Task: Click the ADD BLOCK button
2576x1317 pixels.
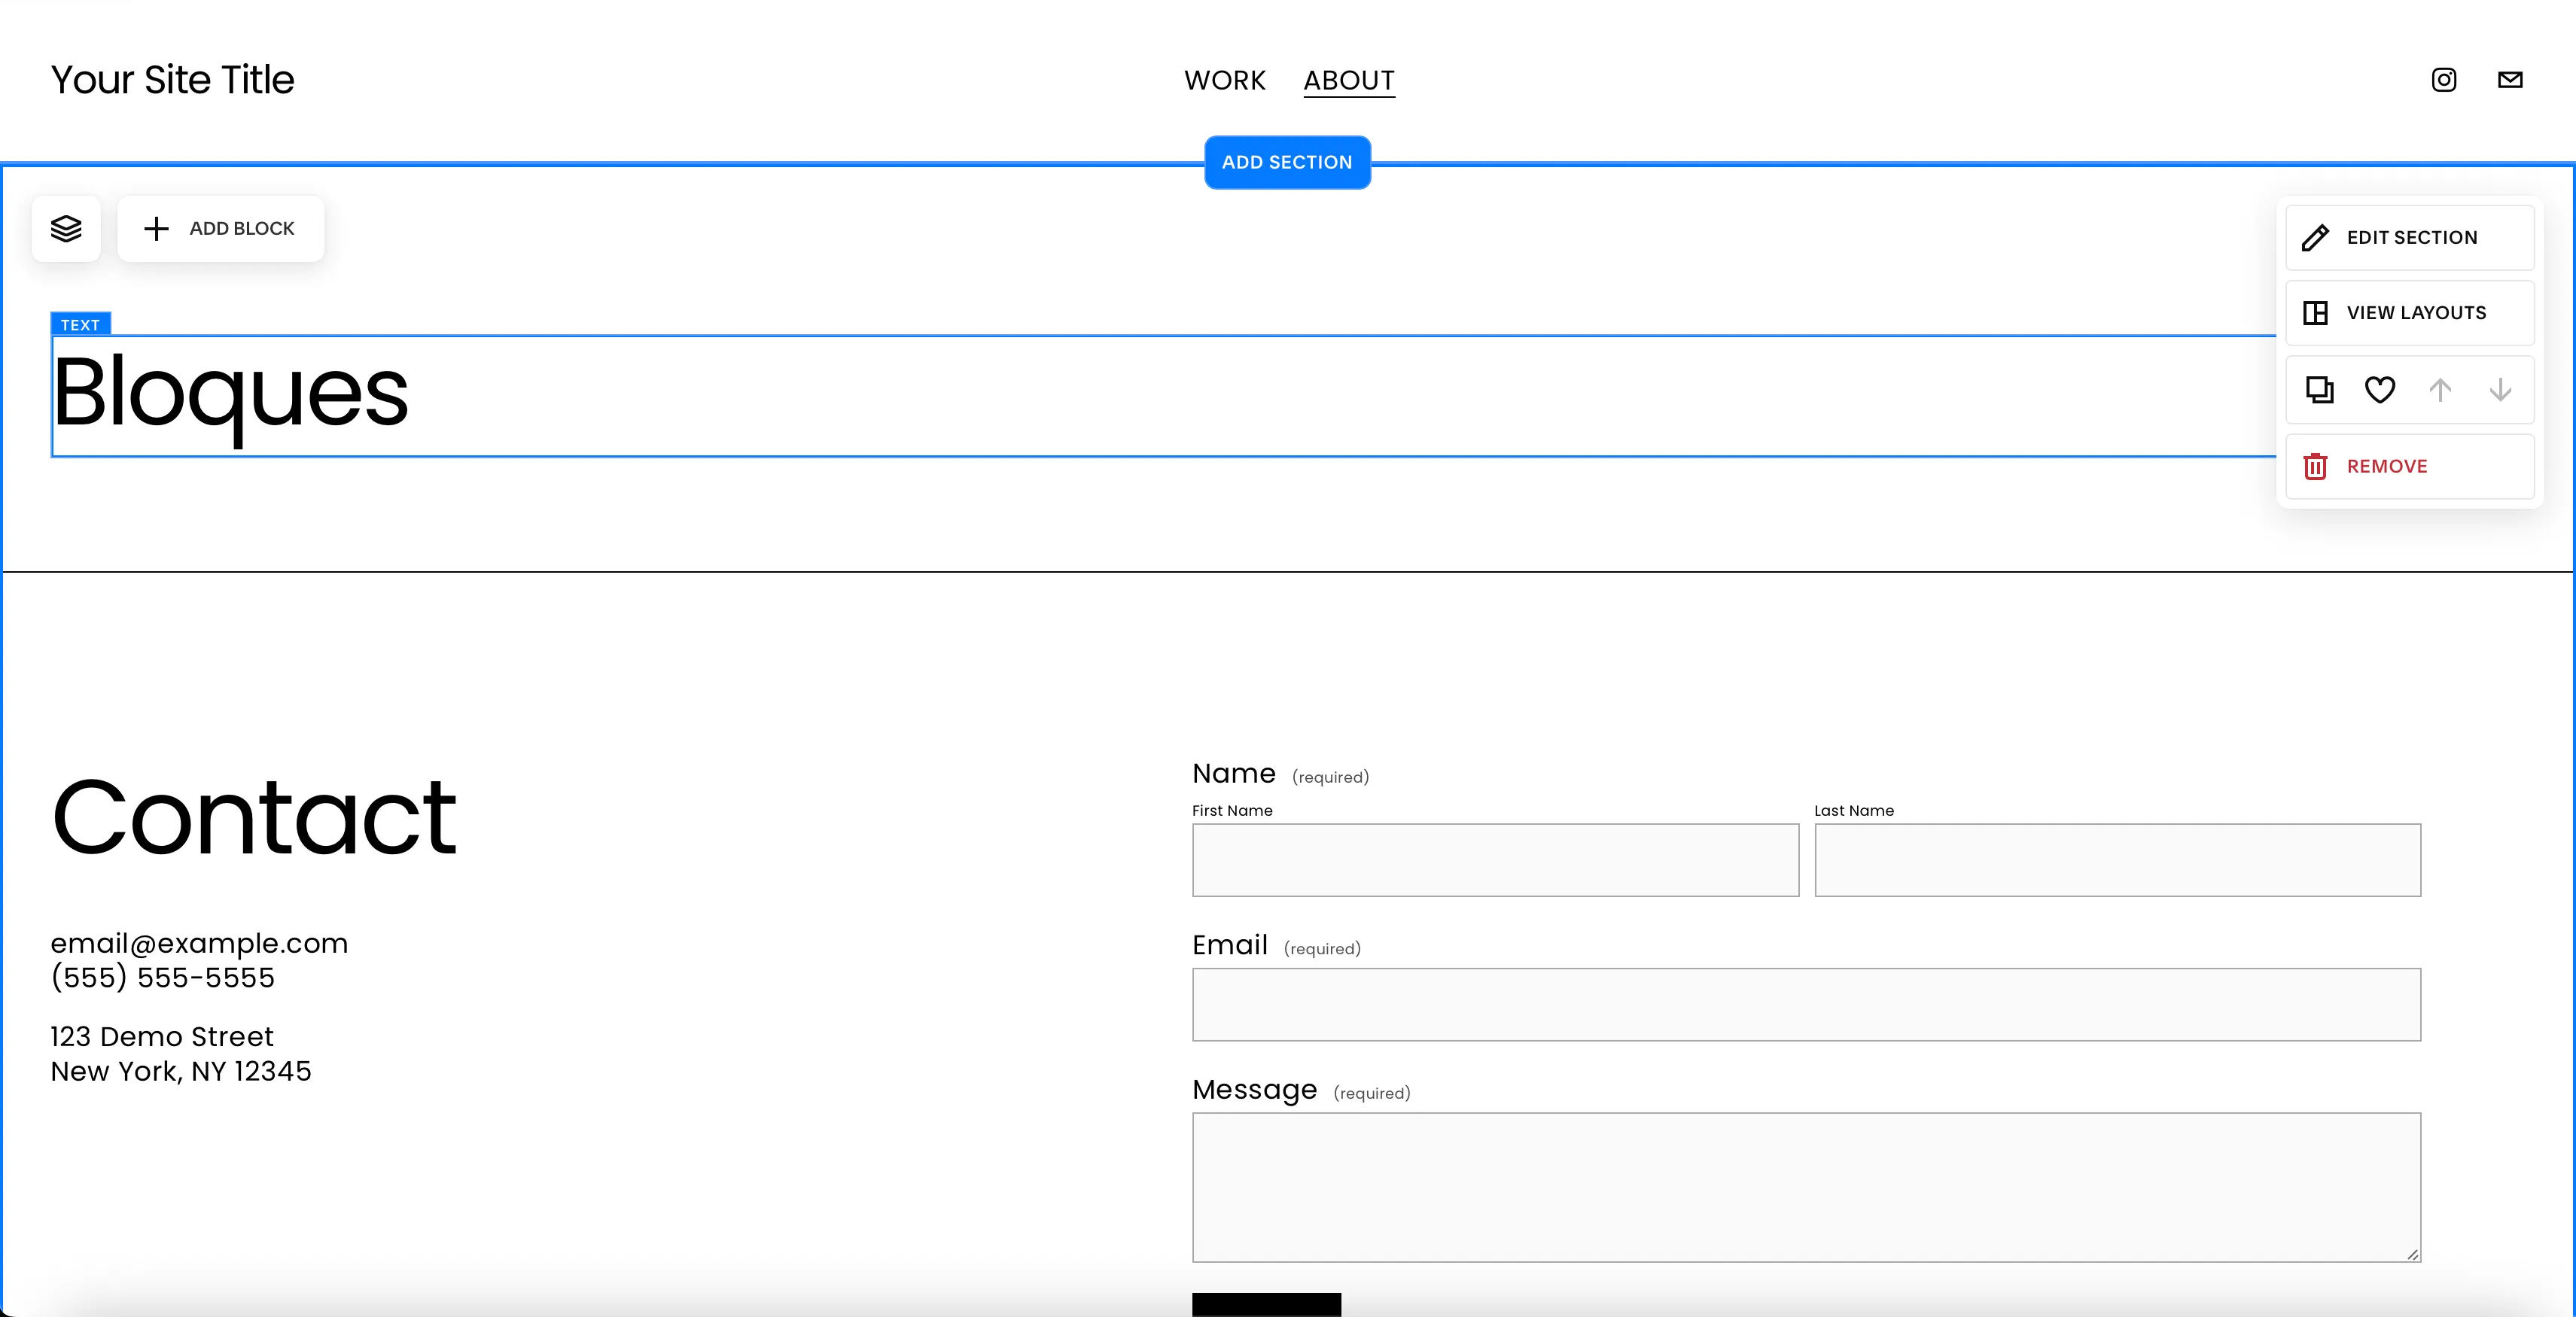Action: [x=220, y=228]
